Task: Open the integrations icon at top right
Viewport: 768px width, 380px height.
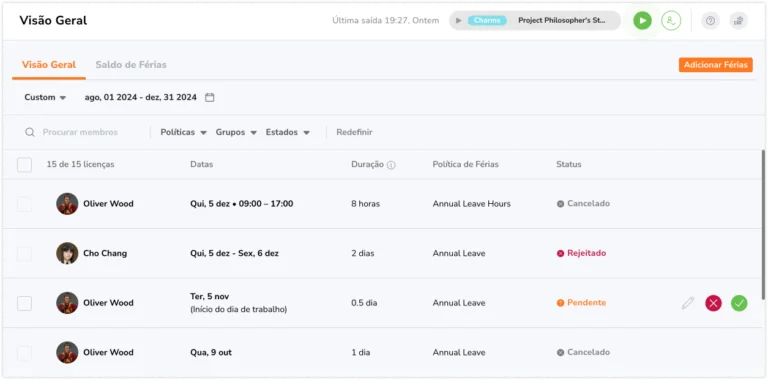Action: pyautogui.click(x=738, y=21)
